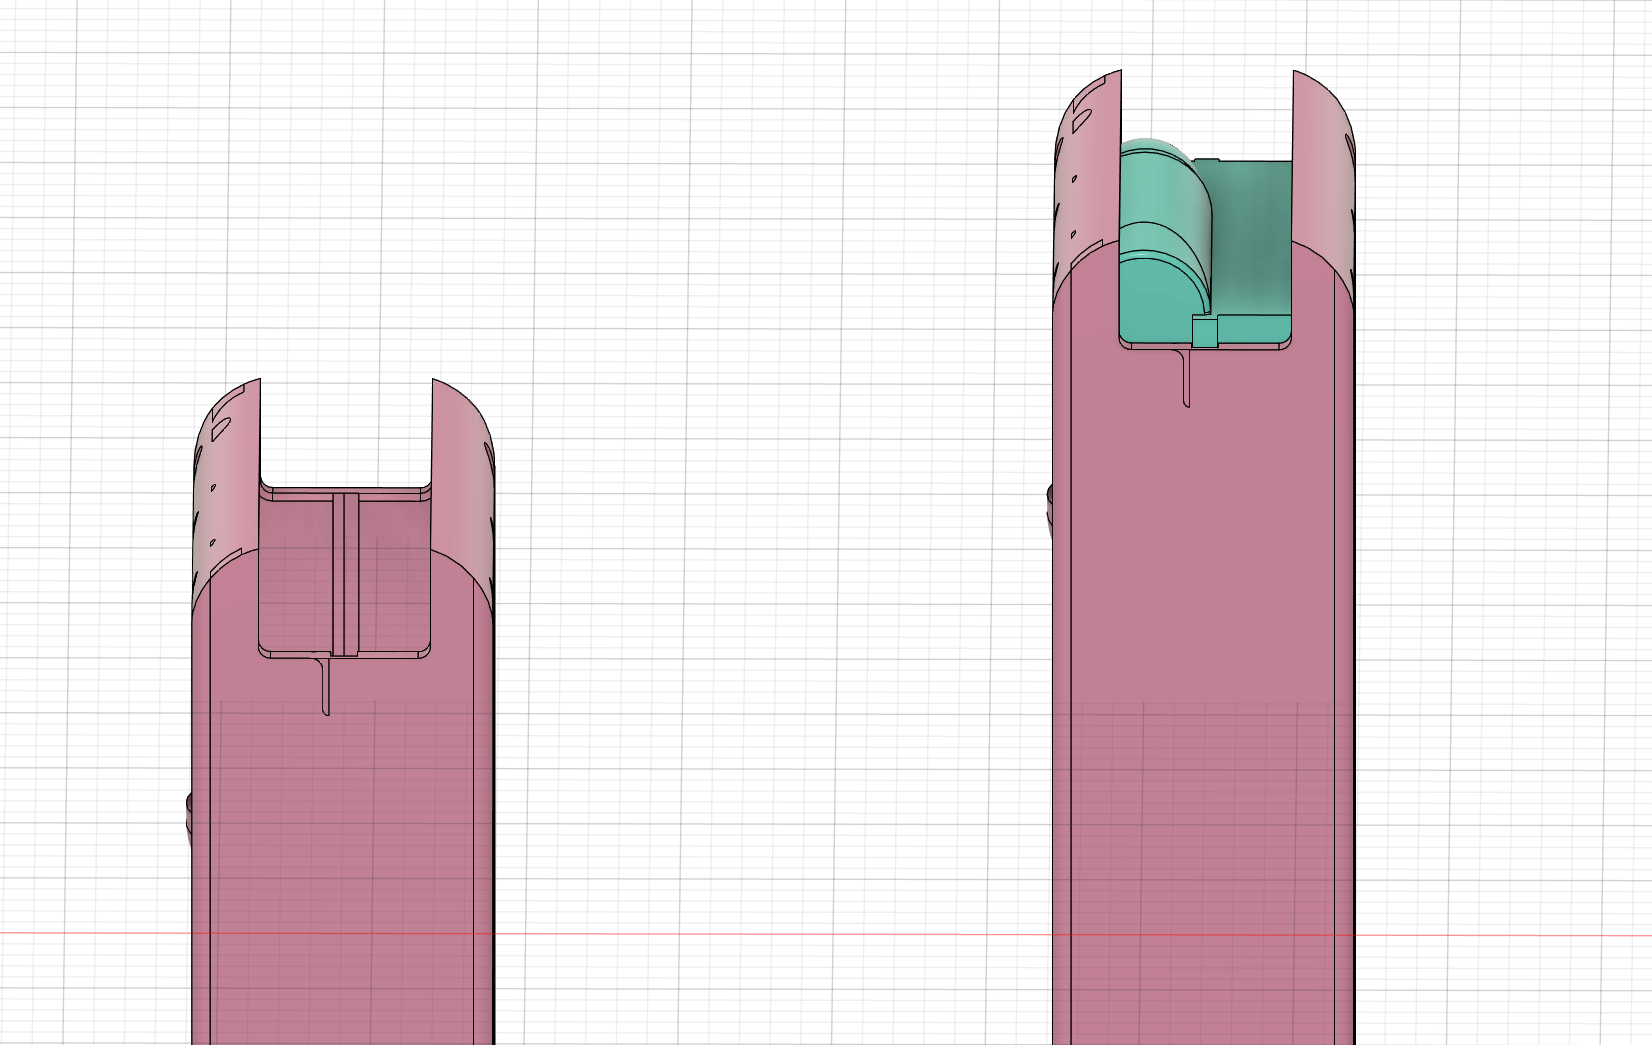Select the small green square tab
Image resolution: width=1652 pixels, height=1045 pixels.
pyautogui.click(x=1205, y=331)
